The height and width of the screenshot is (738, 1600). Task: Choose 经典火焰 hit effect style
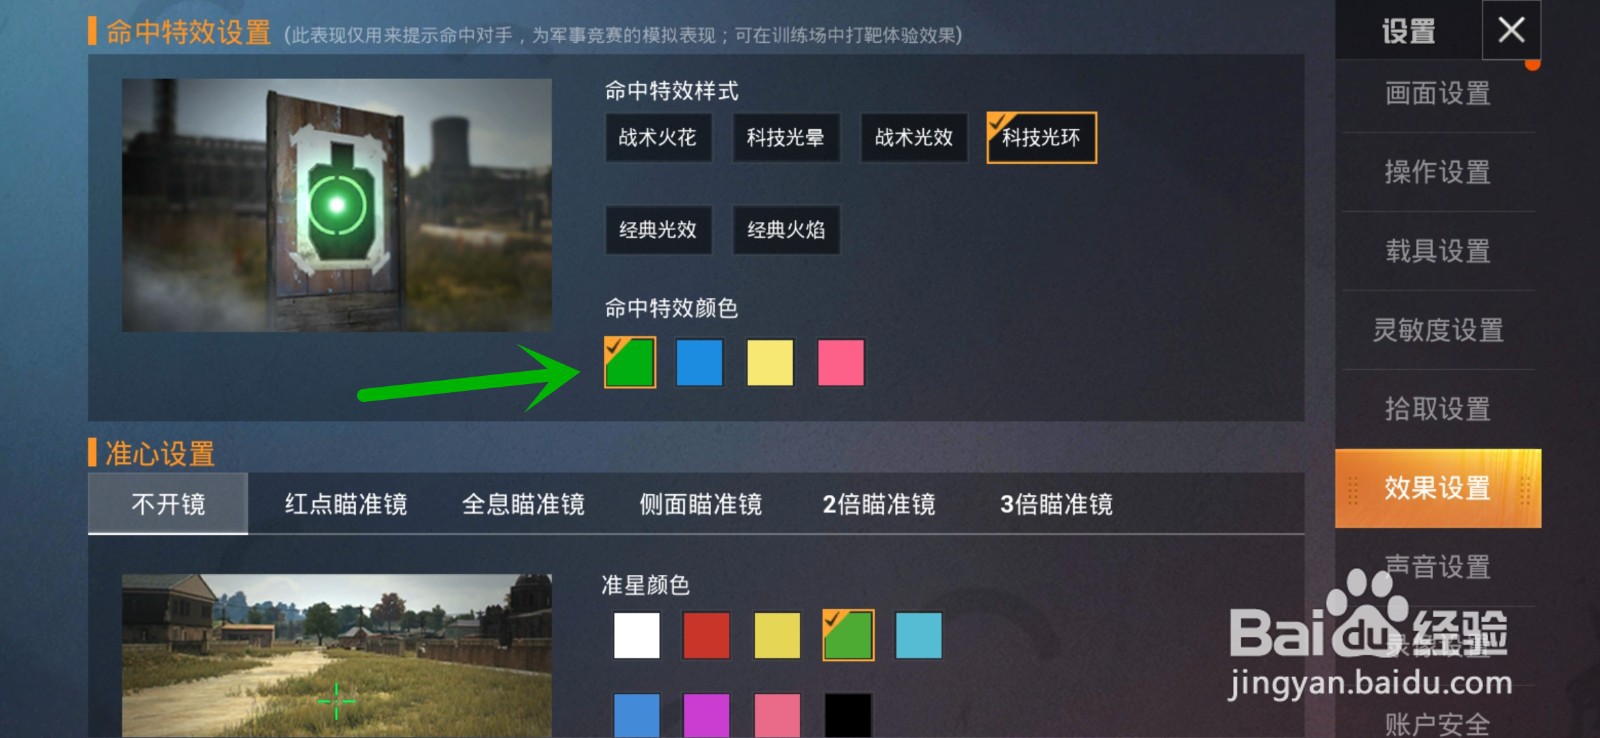point(786,230)
